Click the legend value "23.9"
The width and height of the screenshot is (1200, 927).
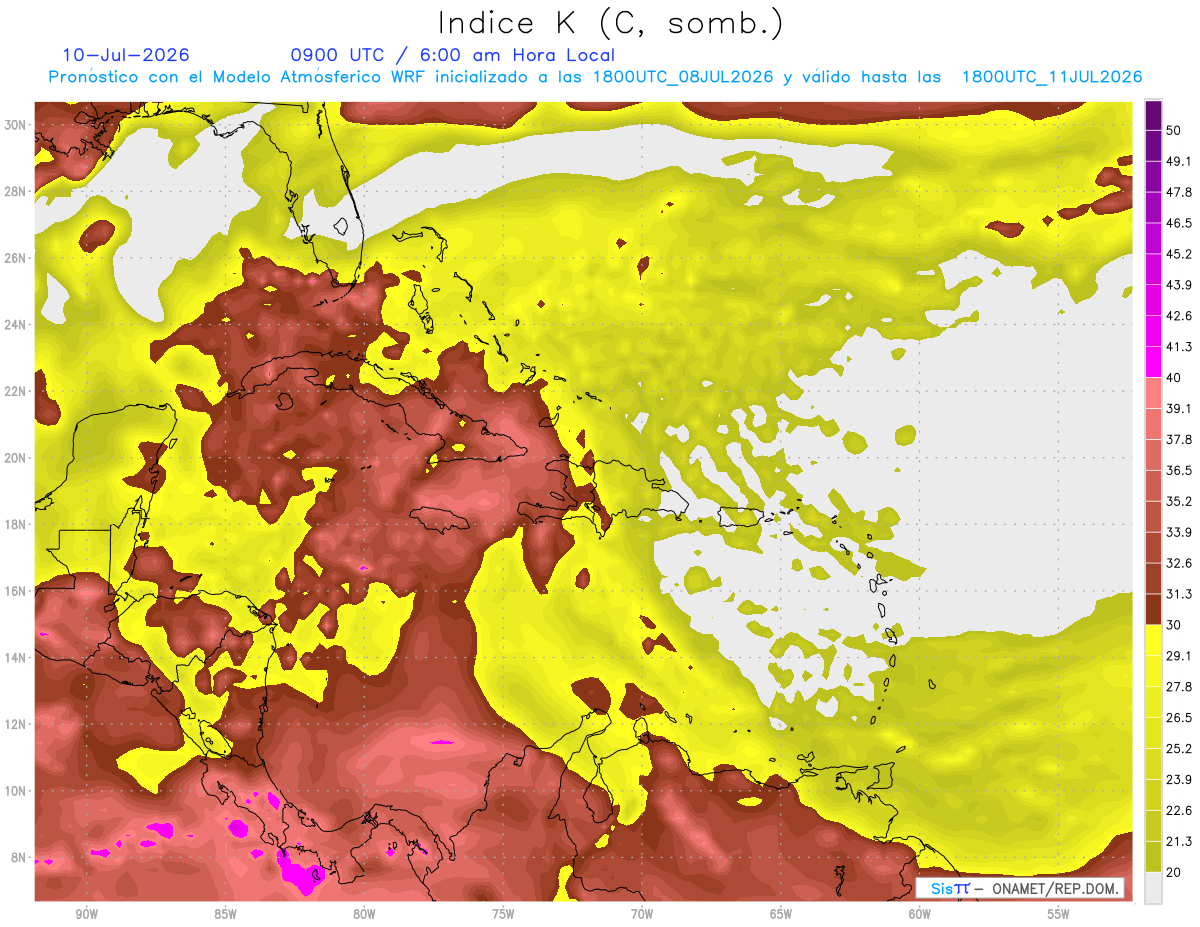(x=1179, y=780)
